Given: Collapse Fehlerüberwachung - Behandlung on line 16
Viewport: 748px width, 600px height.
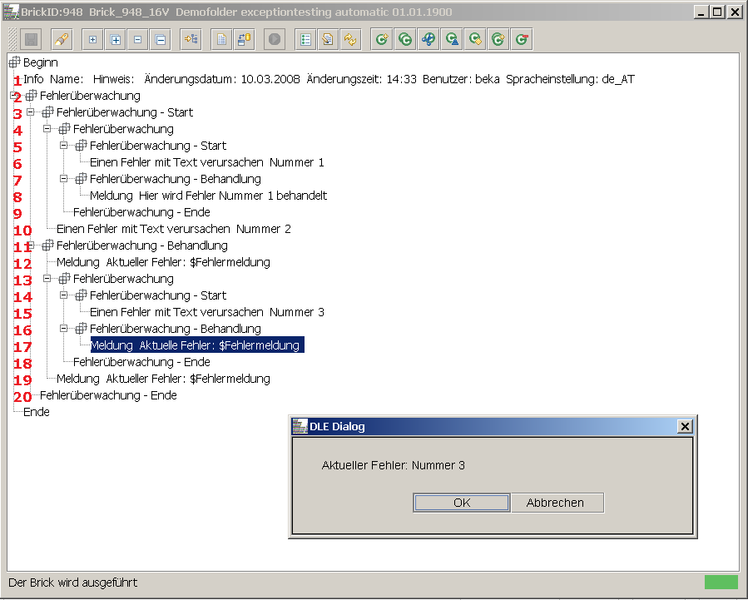Looking at the screenshot, I should point(64,329).
